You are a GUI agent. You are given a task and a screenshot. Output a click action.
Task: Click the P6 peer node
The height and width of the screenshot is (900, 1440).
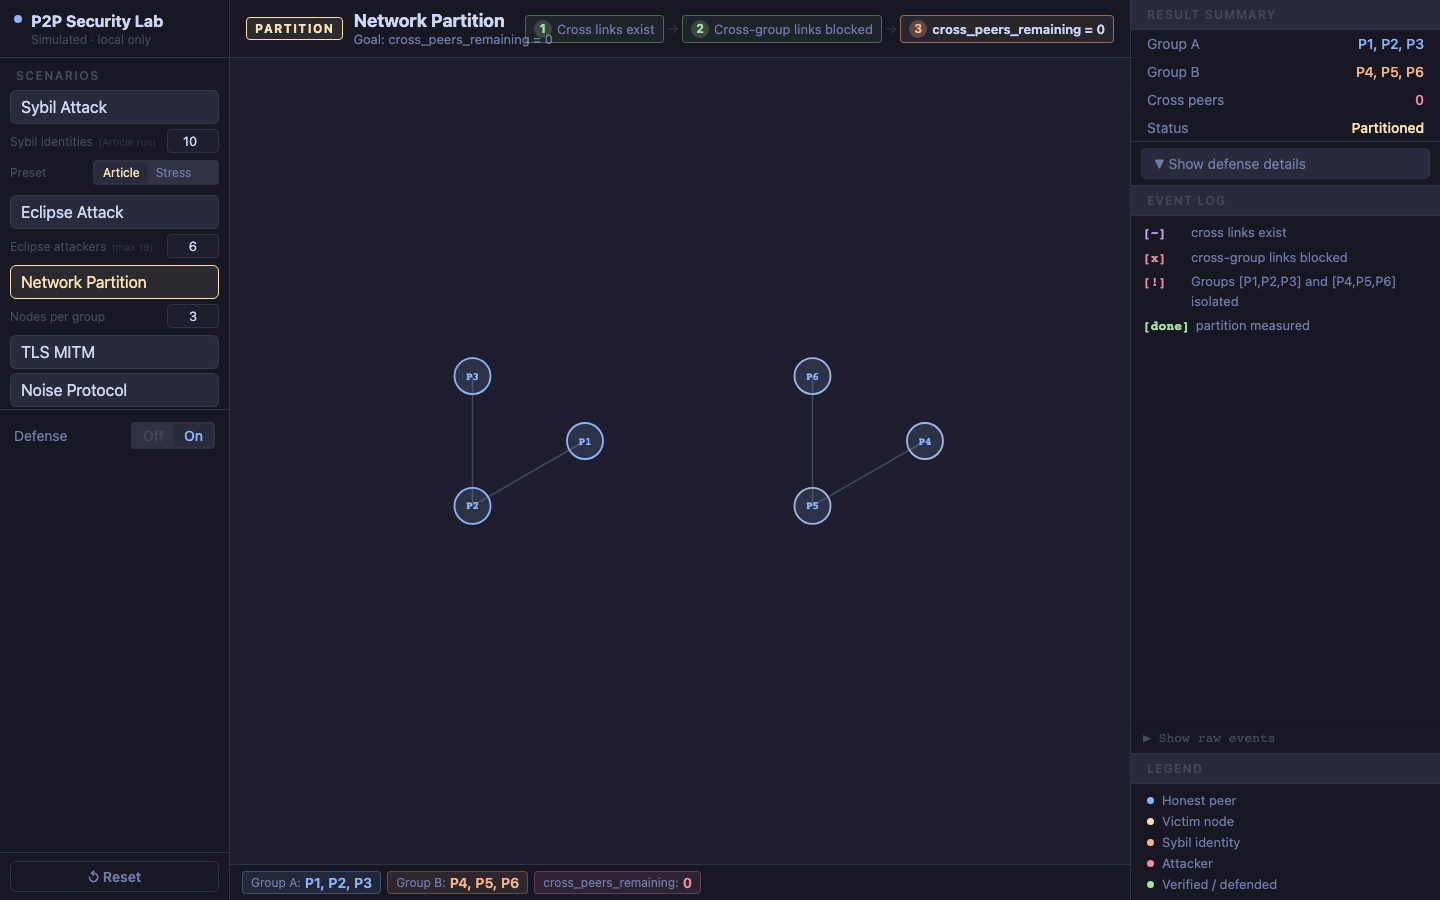812,376
